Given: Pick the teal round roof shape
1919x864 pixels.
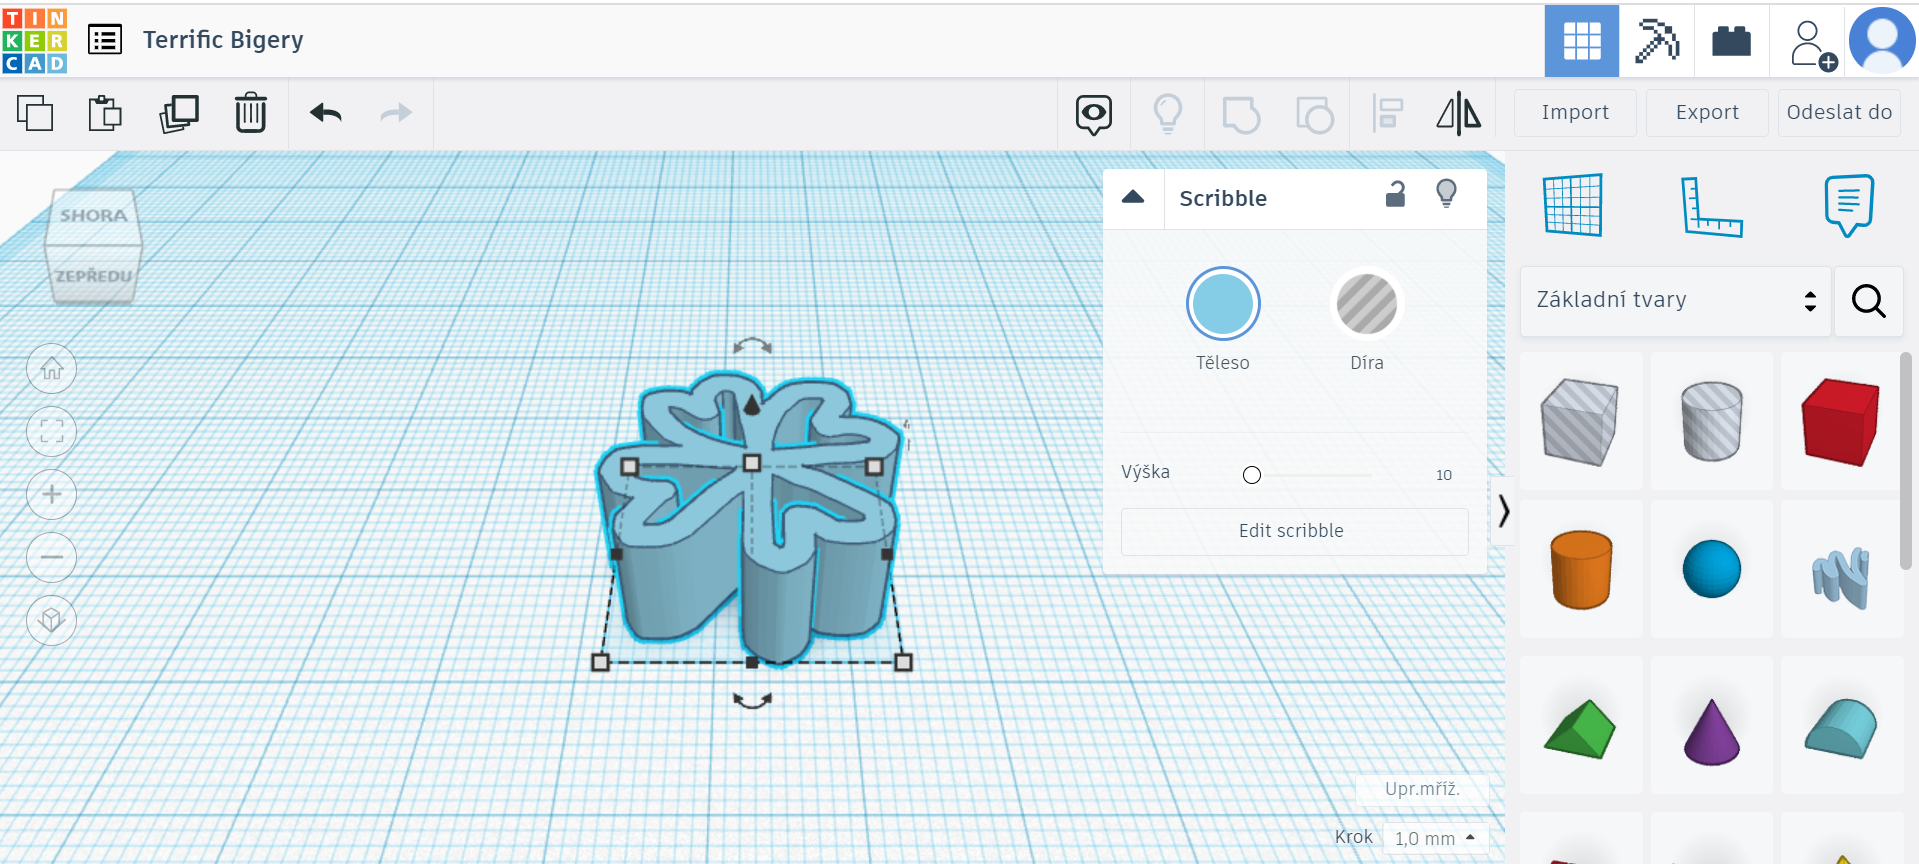Looking at the screenshot, I should tap(1841, 727).
